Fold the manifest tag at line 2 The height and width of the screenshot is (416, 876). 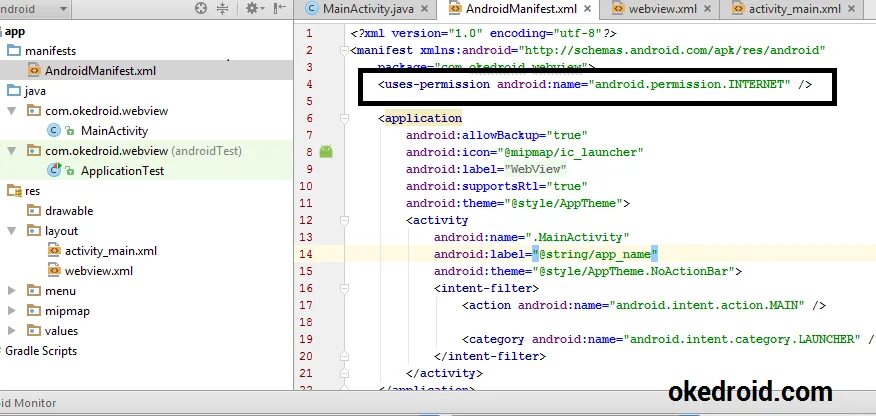pos(344,51)
